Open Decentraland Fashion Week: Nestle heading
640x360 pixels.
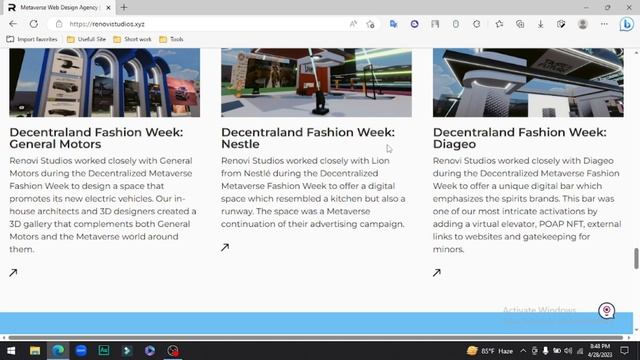(308, 138)
